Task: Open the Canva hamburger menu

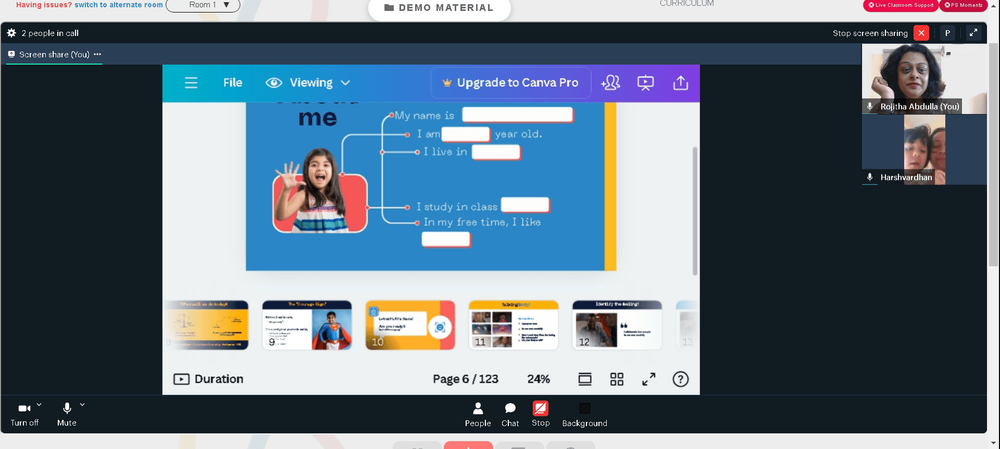Action: click(x=191, y=83)
